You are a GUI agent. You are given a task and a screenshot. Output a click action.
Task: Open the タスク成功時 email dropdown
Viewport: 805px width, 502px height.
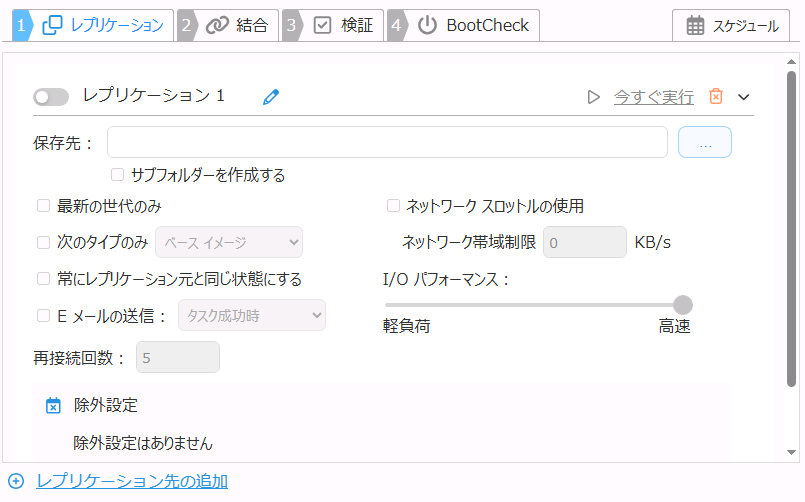(x=251, y=316)
